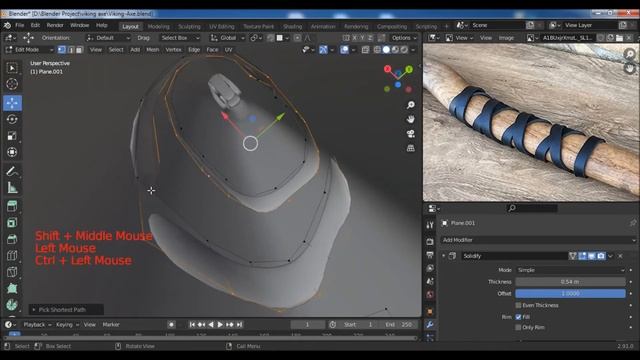Enable the Only Rim checkbox
The image size is (640, 360).
click(518, 327)
